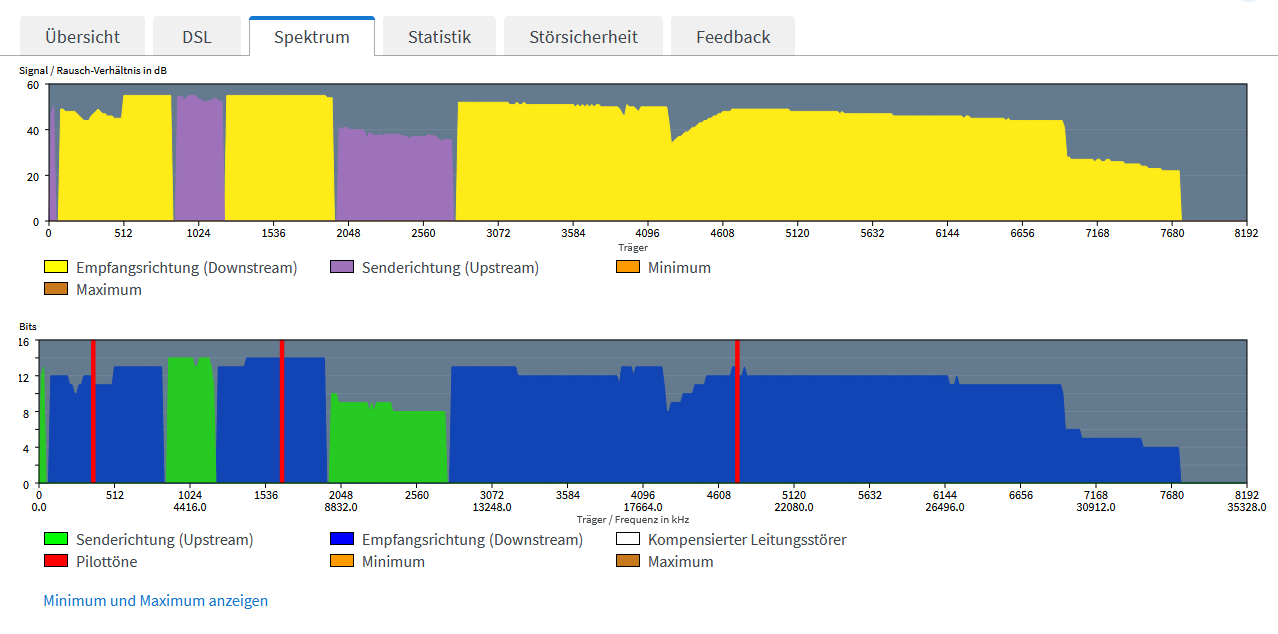Click the 'Träger' label under the SNR chart
This screenshot has height=634, width=1278.
tap(633, 246)
